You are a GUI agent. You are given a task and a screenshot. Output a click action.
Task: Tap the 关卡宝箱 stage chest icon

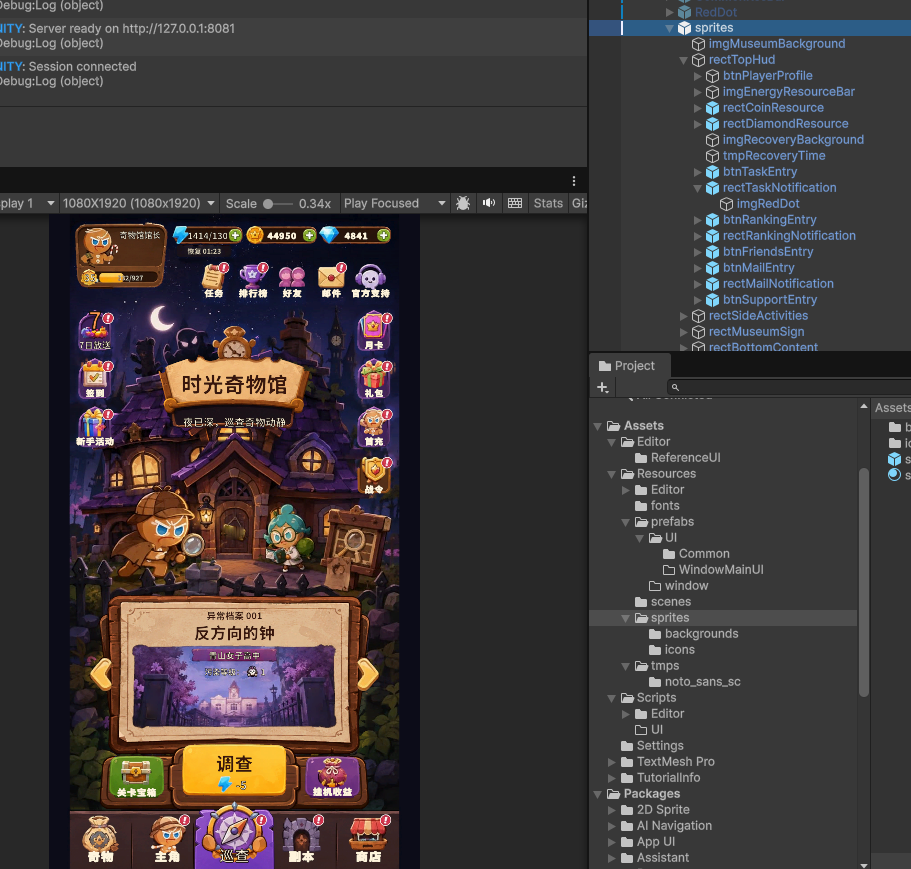(x=137, y=778)
